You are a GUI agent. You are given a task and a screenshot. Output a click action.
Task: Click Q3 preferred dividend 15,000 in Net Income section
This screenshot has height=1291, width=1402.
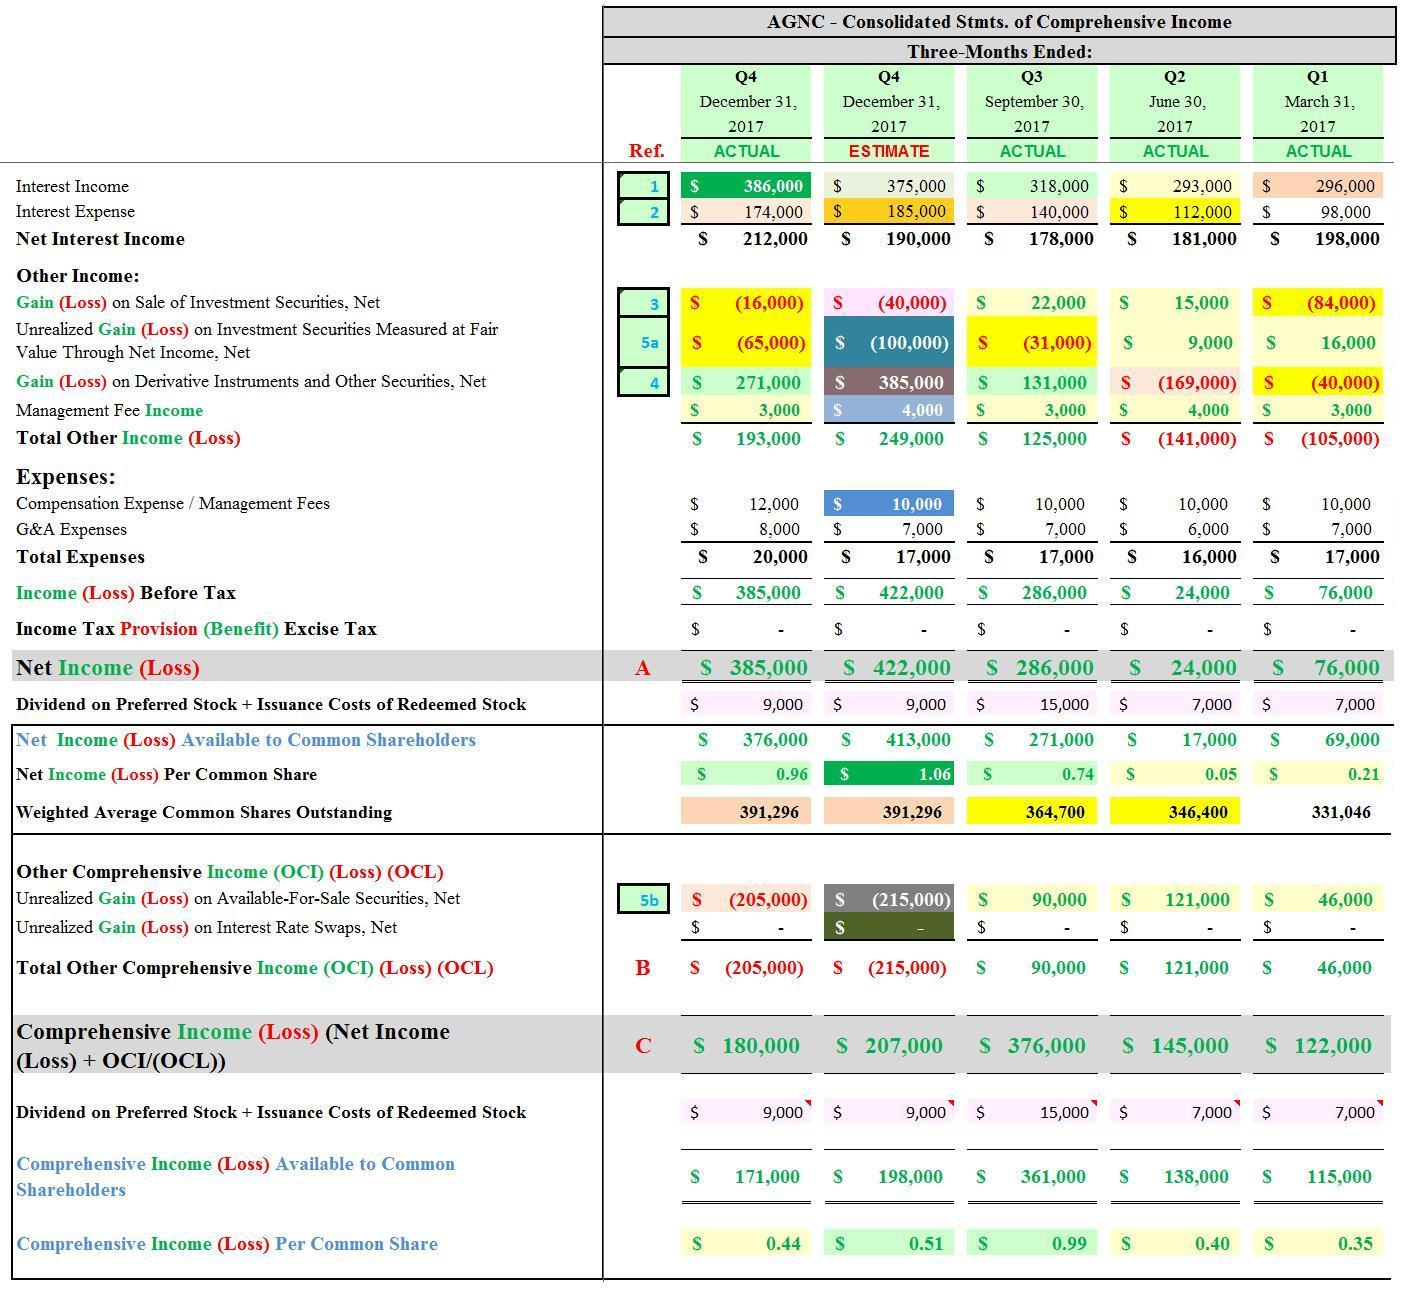pos(1032,704)
